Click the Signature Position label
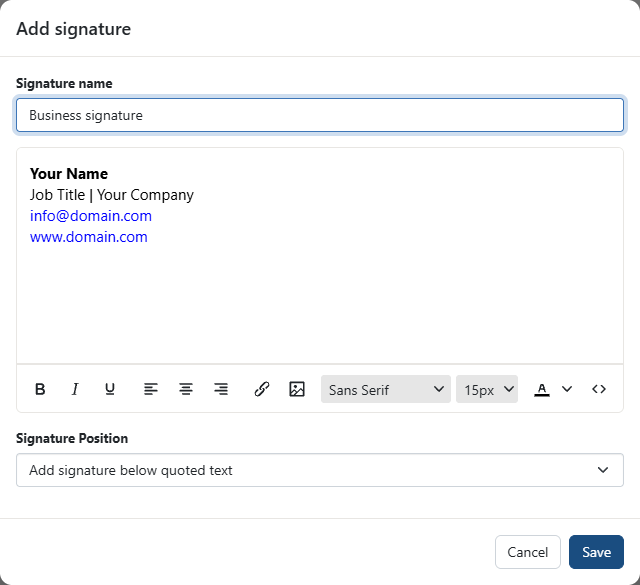 (x=72, y=438)
